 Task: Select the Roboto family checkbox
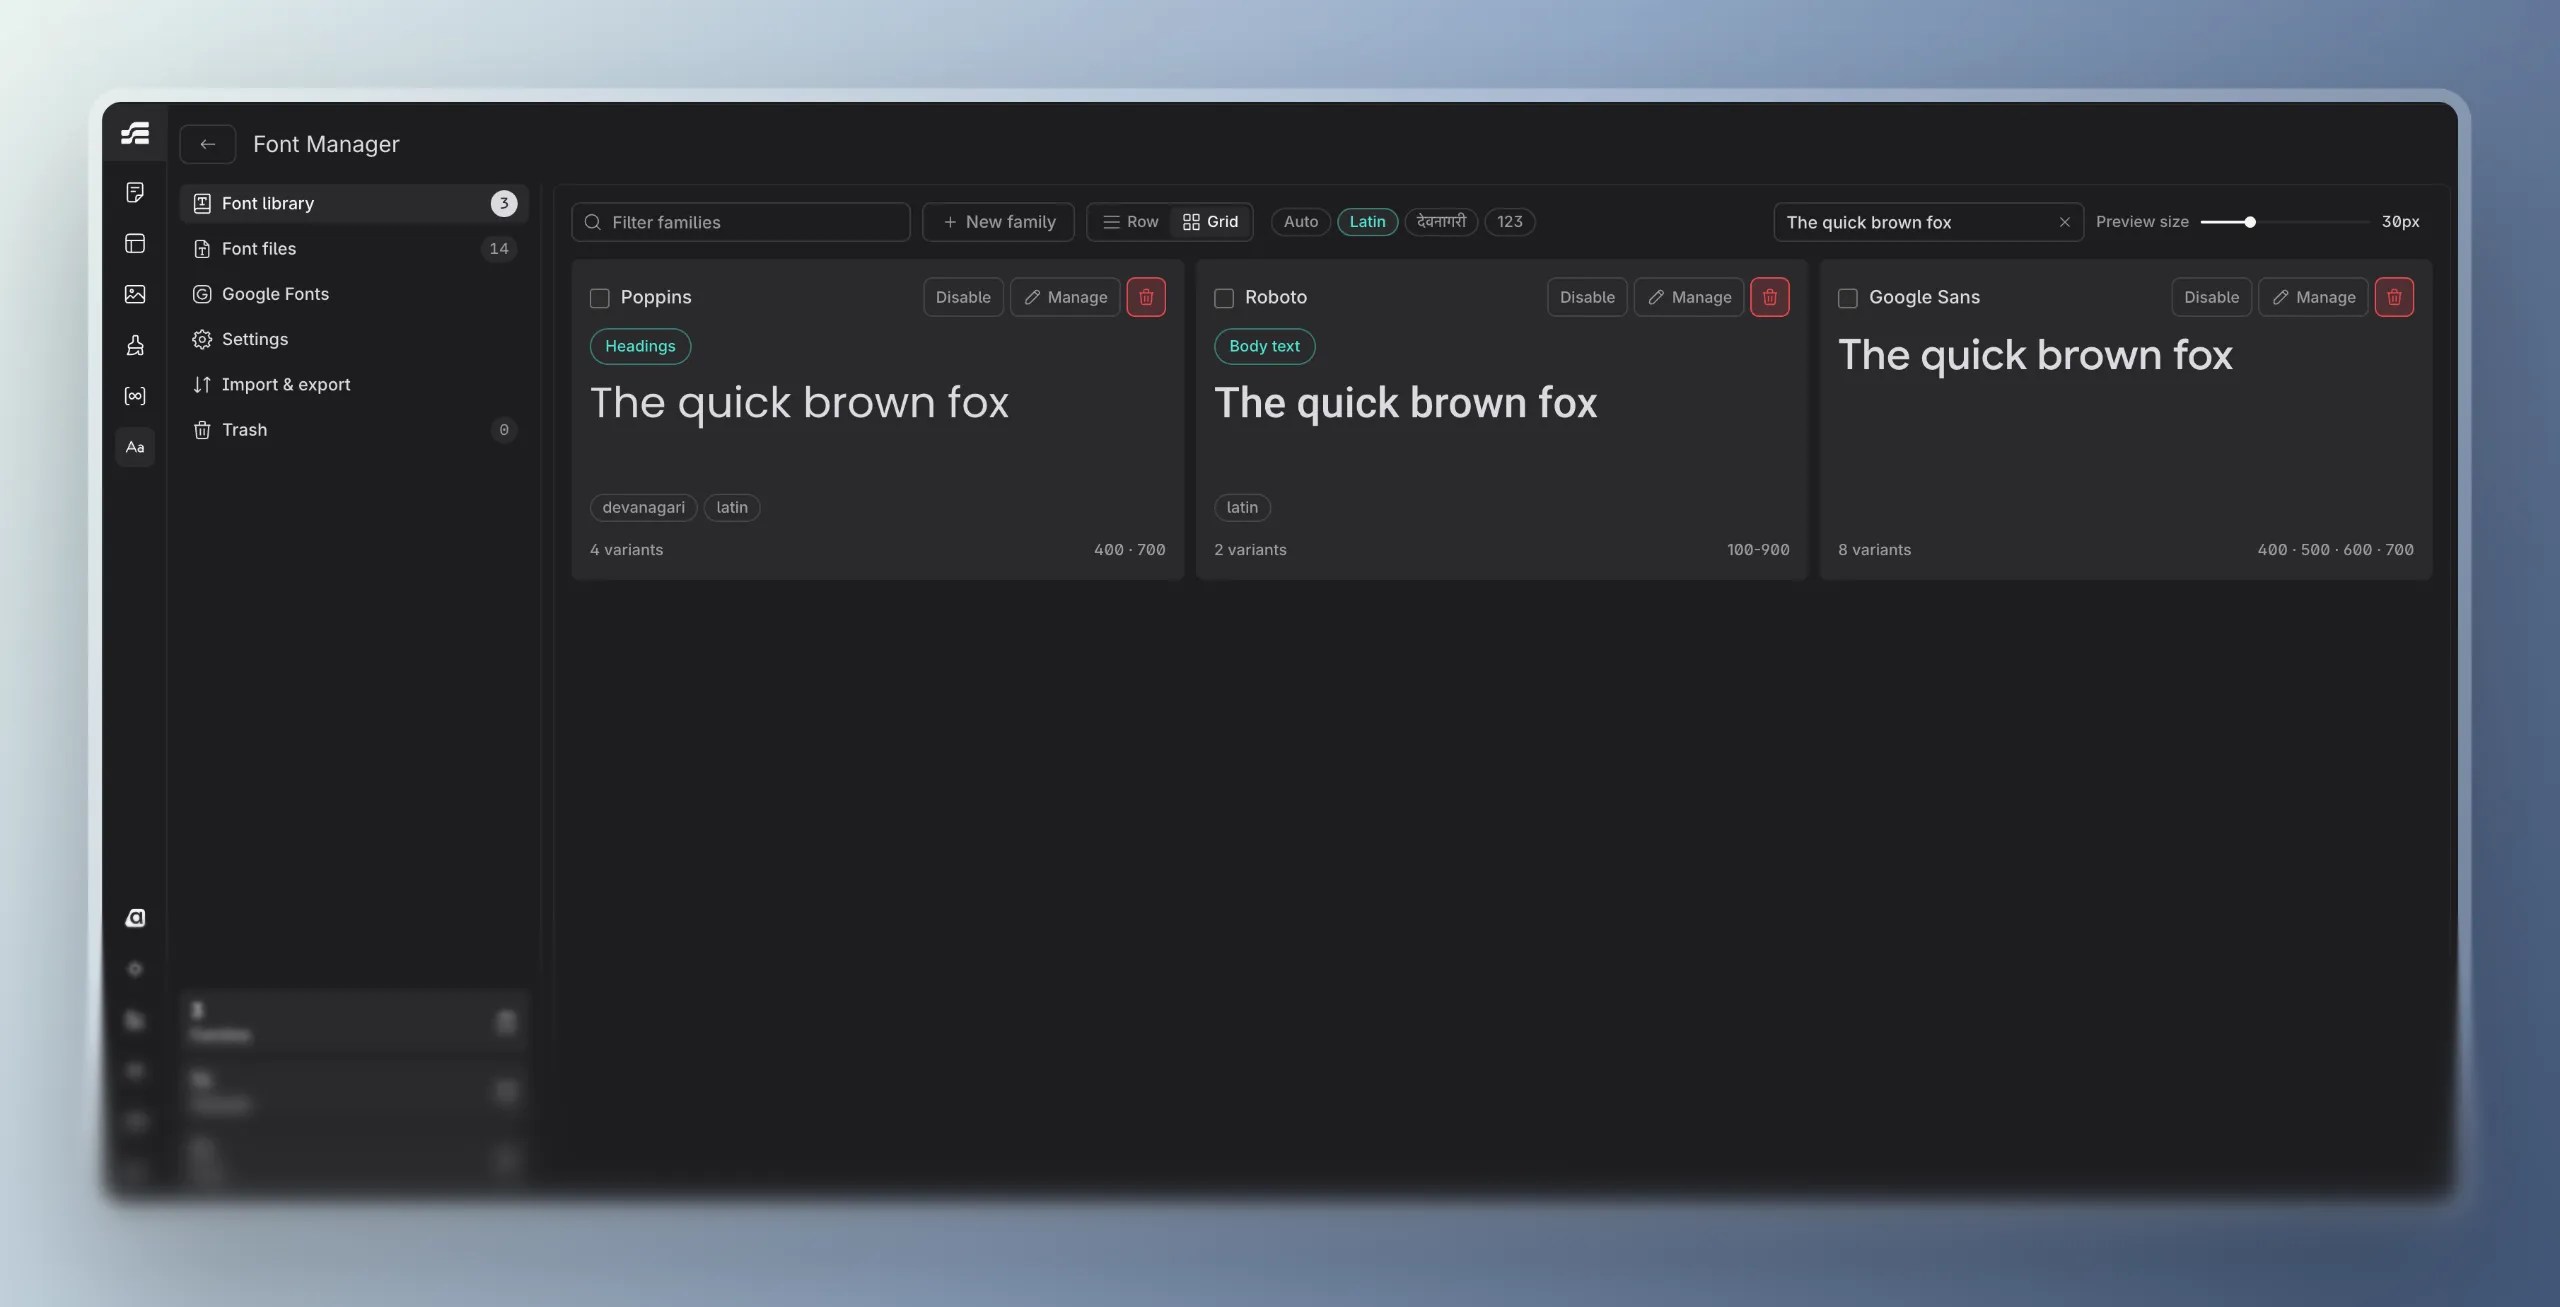coord(1224,298)
